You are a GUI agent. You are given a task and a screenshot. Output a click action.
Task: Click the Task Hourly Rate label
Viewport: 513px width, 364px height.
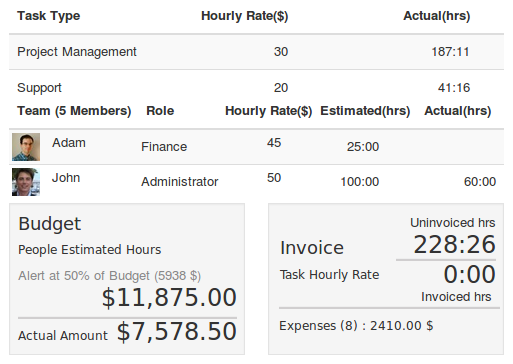[x=329, y=275]
